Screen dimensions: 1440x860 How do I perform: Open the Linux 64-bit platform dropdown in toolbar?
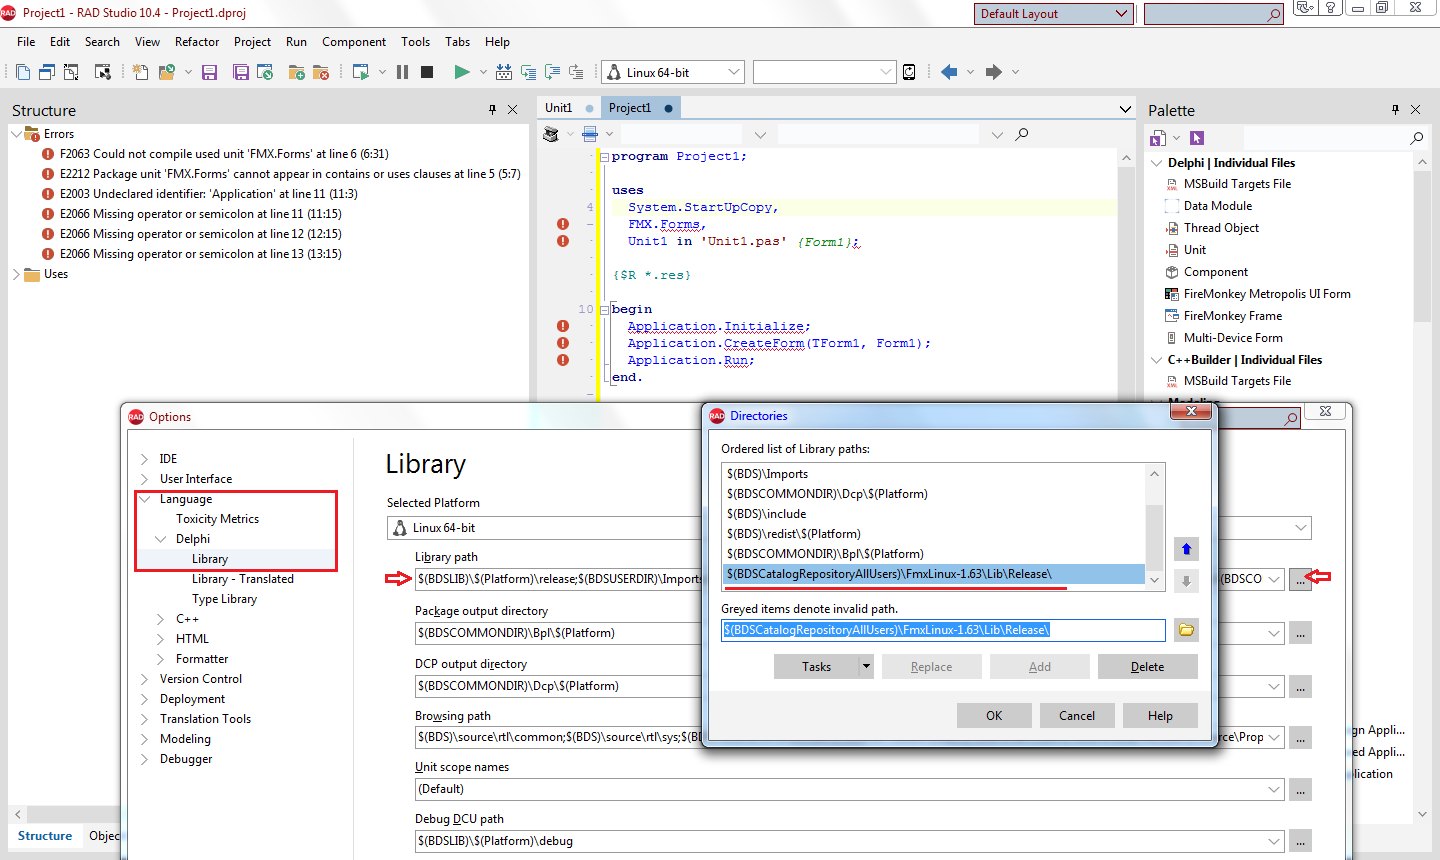[734, 72]
